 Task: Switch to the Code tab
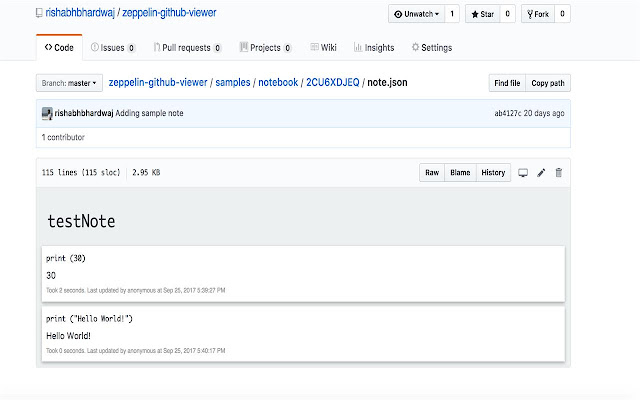click(59, 48)
